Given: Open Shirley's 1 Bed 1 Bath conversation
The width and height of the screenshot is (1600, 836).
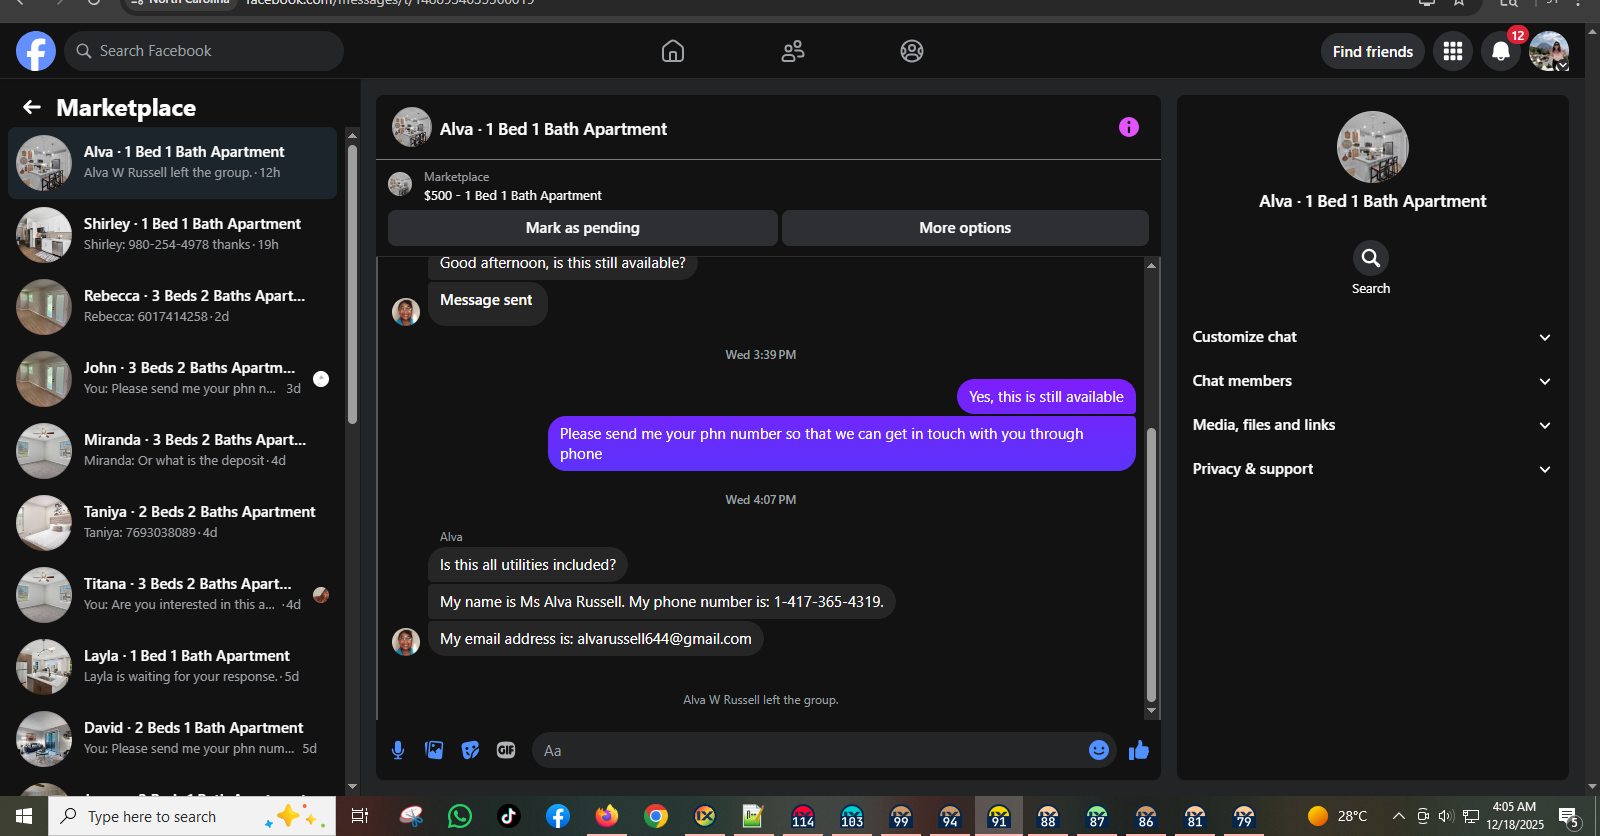Looking at the screenshot, I should coord(172,235).
